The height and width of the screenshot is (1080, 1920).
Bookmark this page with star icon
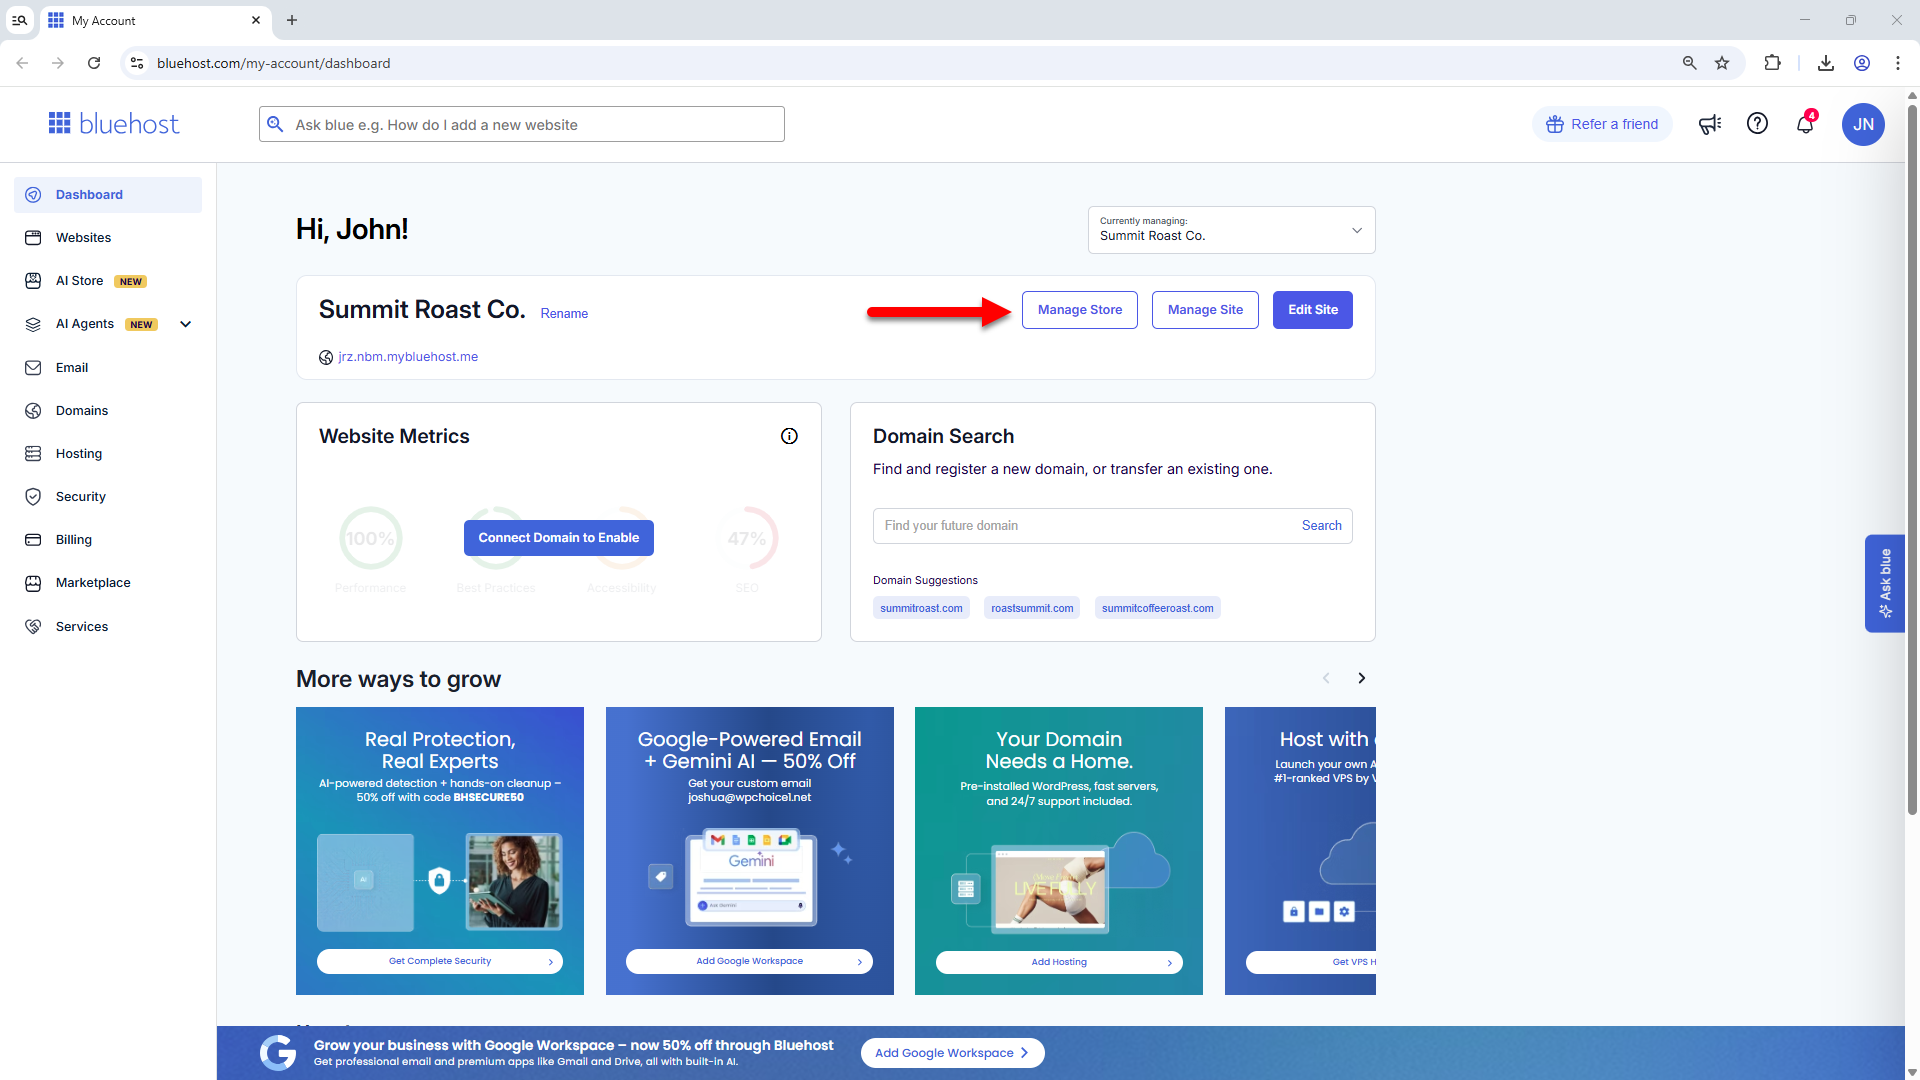[x=1722, y=63]
